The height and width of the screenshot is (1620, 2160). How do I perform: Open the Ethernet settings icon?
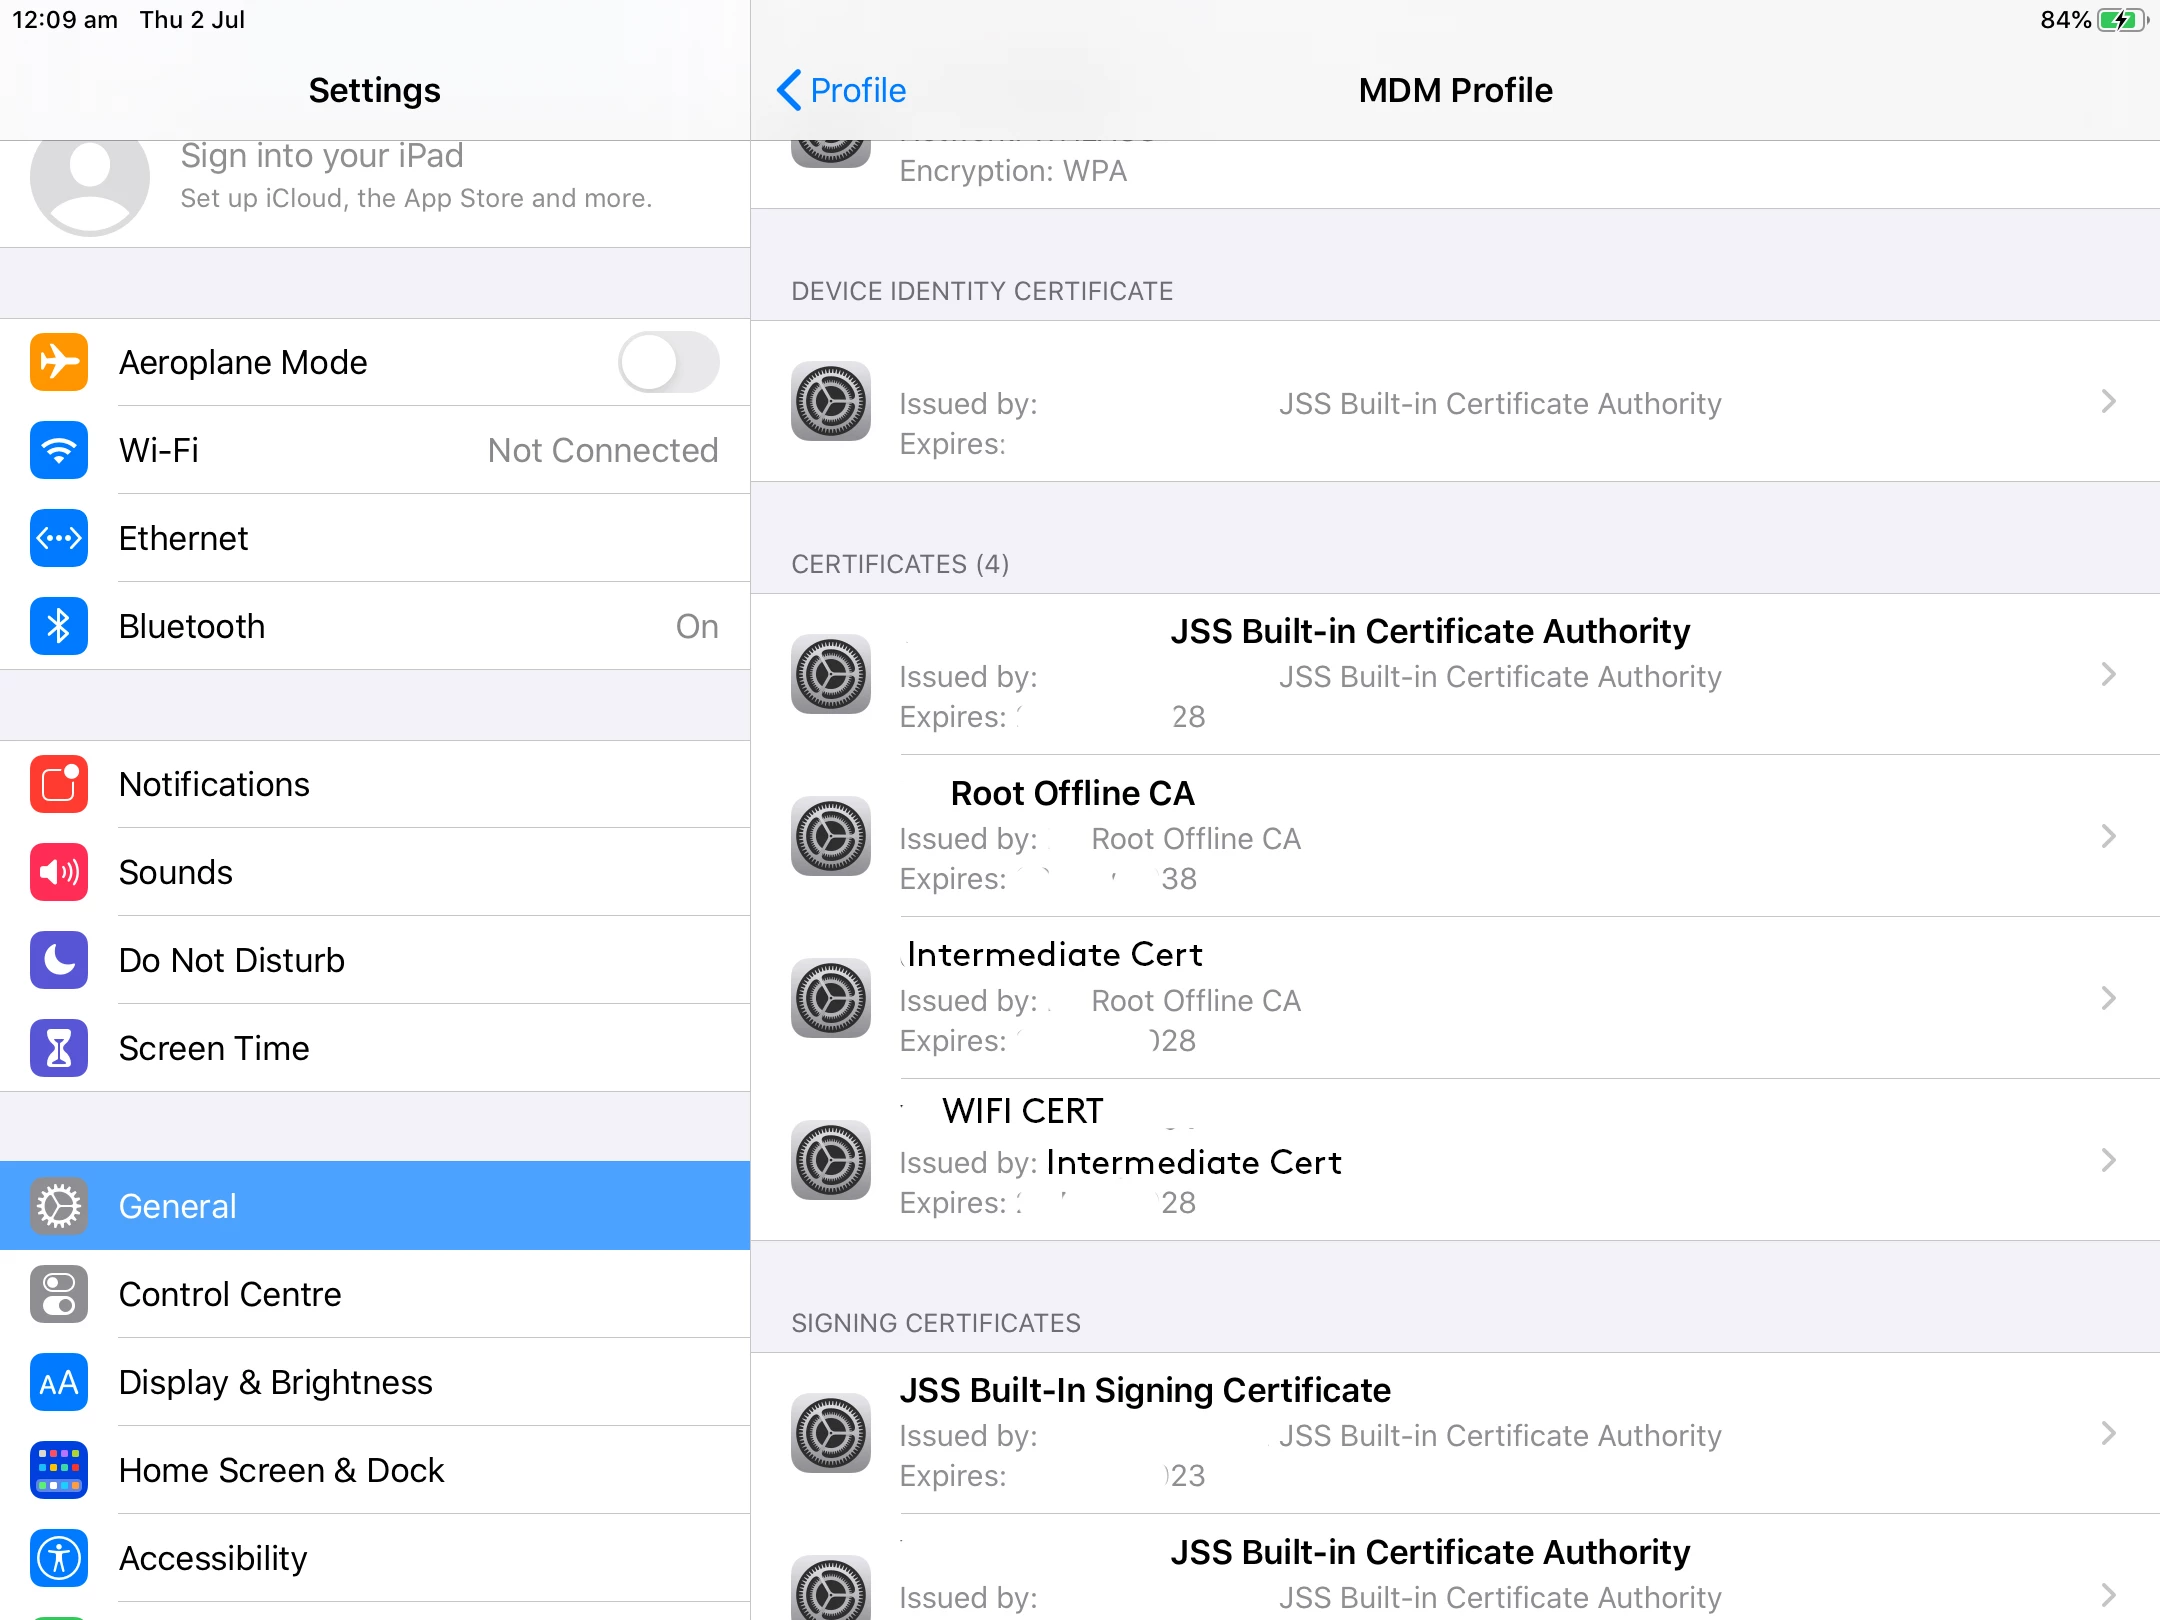(59, 538)
